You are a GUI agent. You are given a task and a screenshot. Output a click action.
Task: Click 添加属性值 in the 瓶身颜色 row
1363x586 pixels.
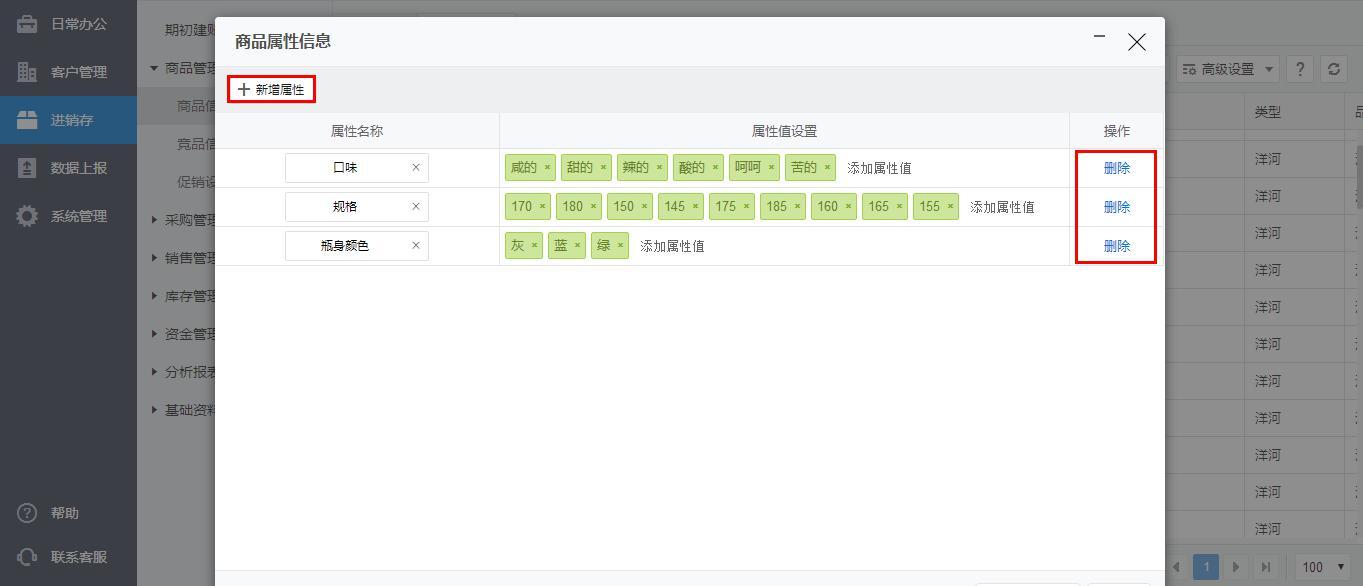(x=672, y=246)
